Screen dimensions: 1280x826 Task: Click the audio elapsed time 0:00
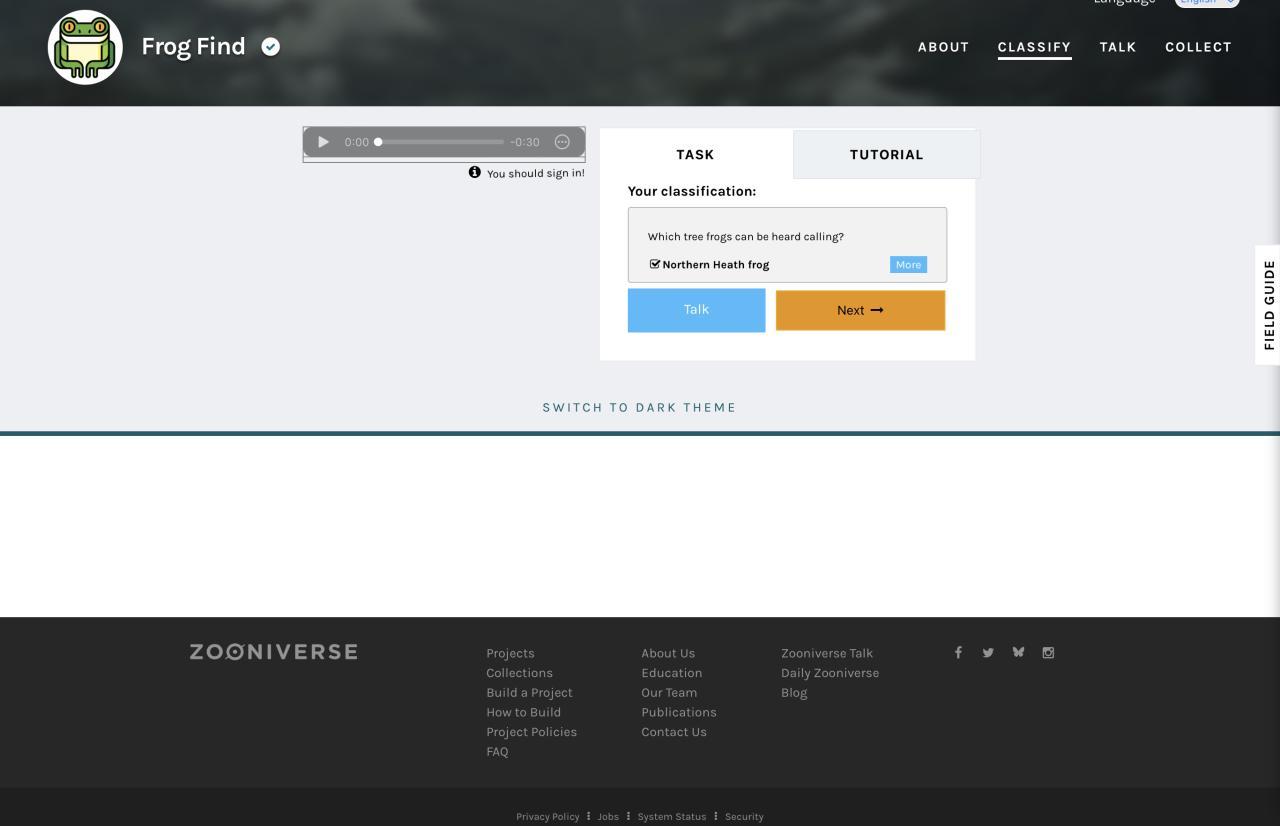point(357,142)
